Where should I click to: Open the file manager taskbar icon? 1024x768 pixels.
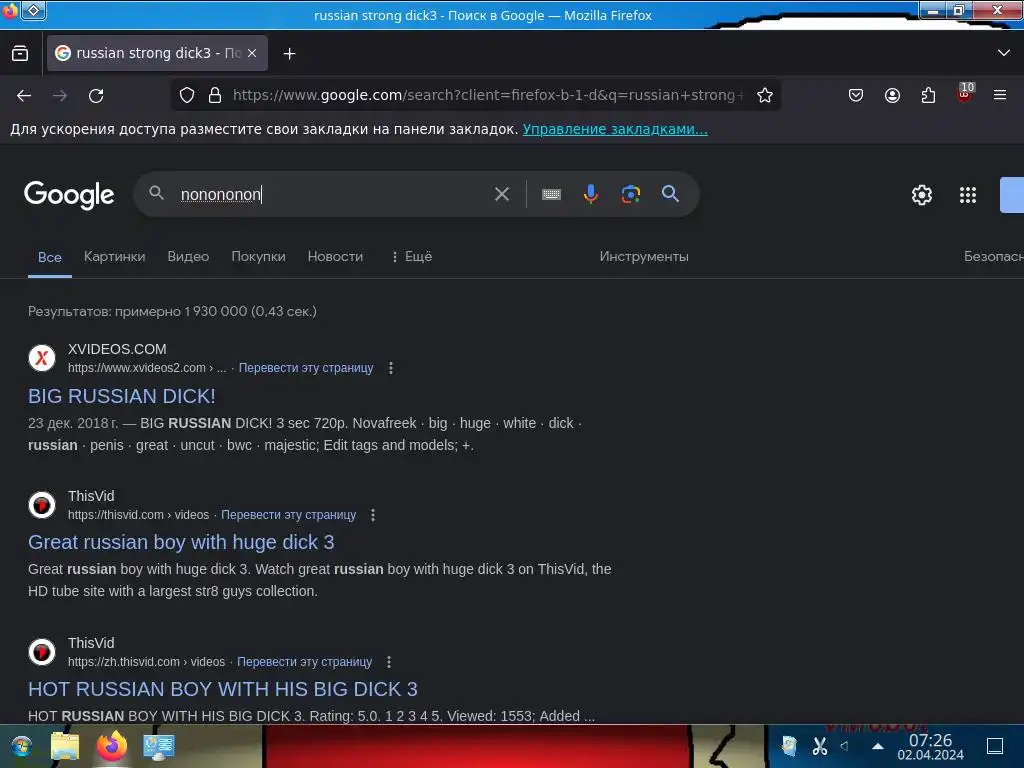point(65,746)
